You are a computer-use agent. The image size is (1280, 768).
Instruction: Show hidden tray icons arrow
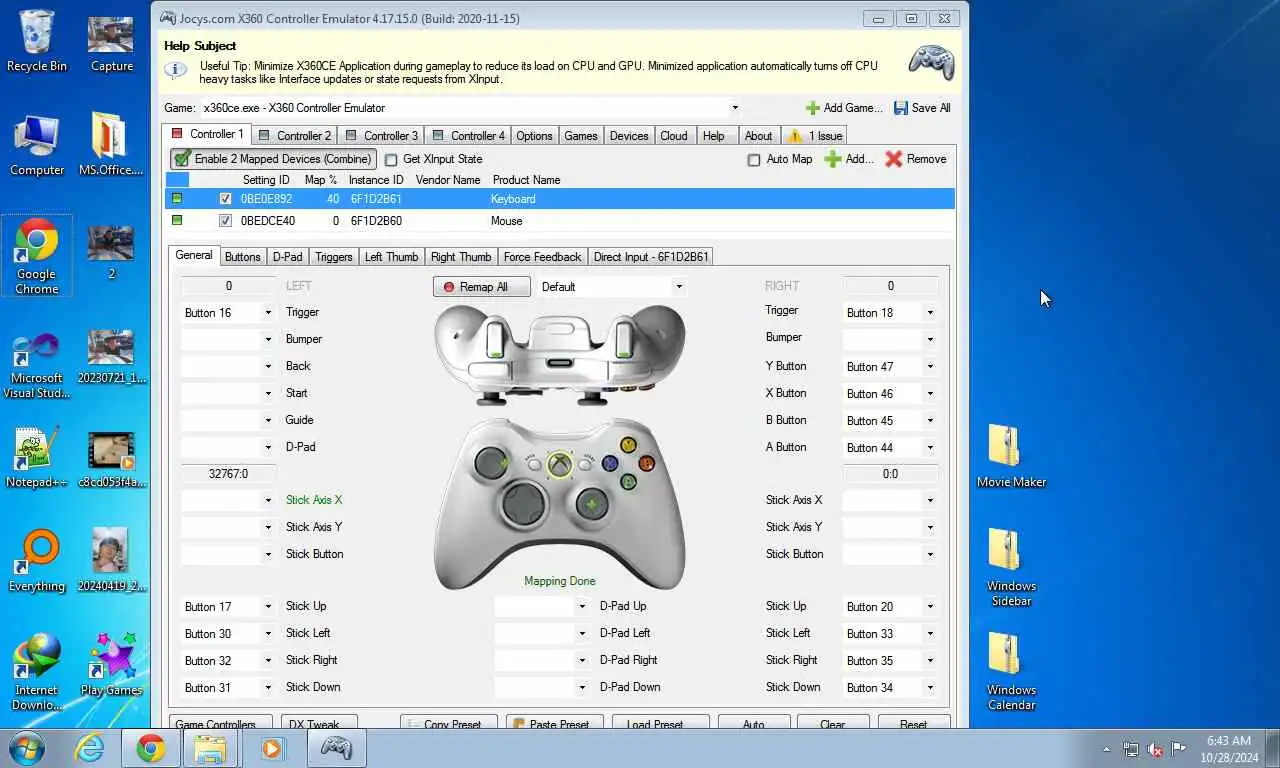(x=1107, y=749)
